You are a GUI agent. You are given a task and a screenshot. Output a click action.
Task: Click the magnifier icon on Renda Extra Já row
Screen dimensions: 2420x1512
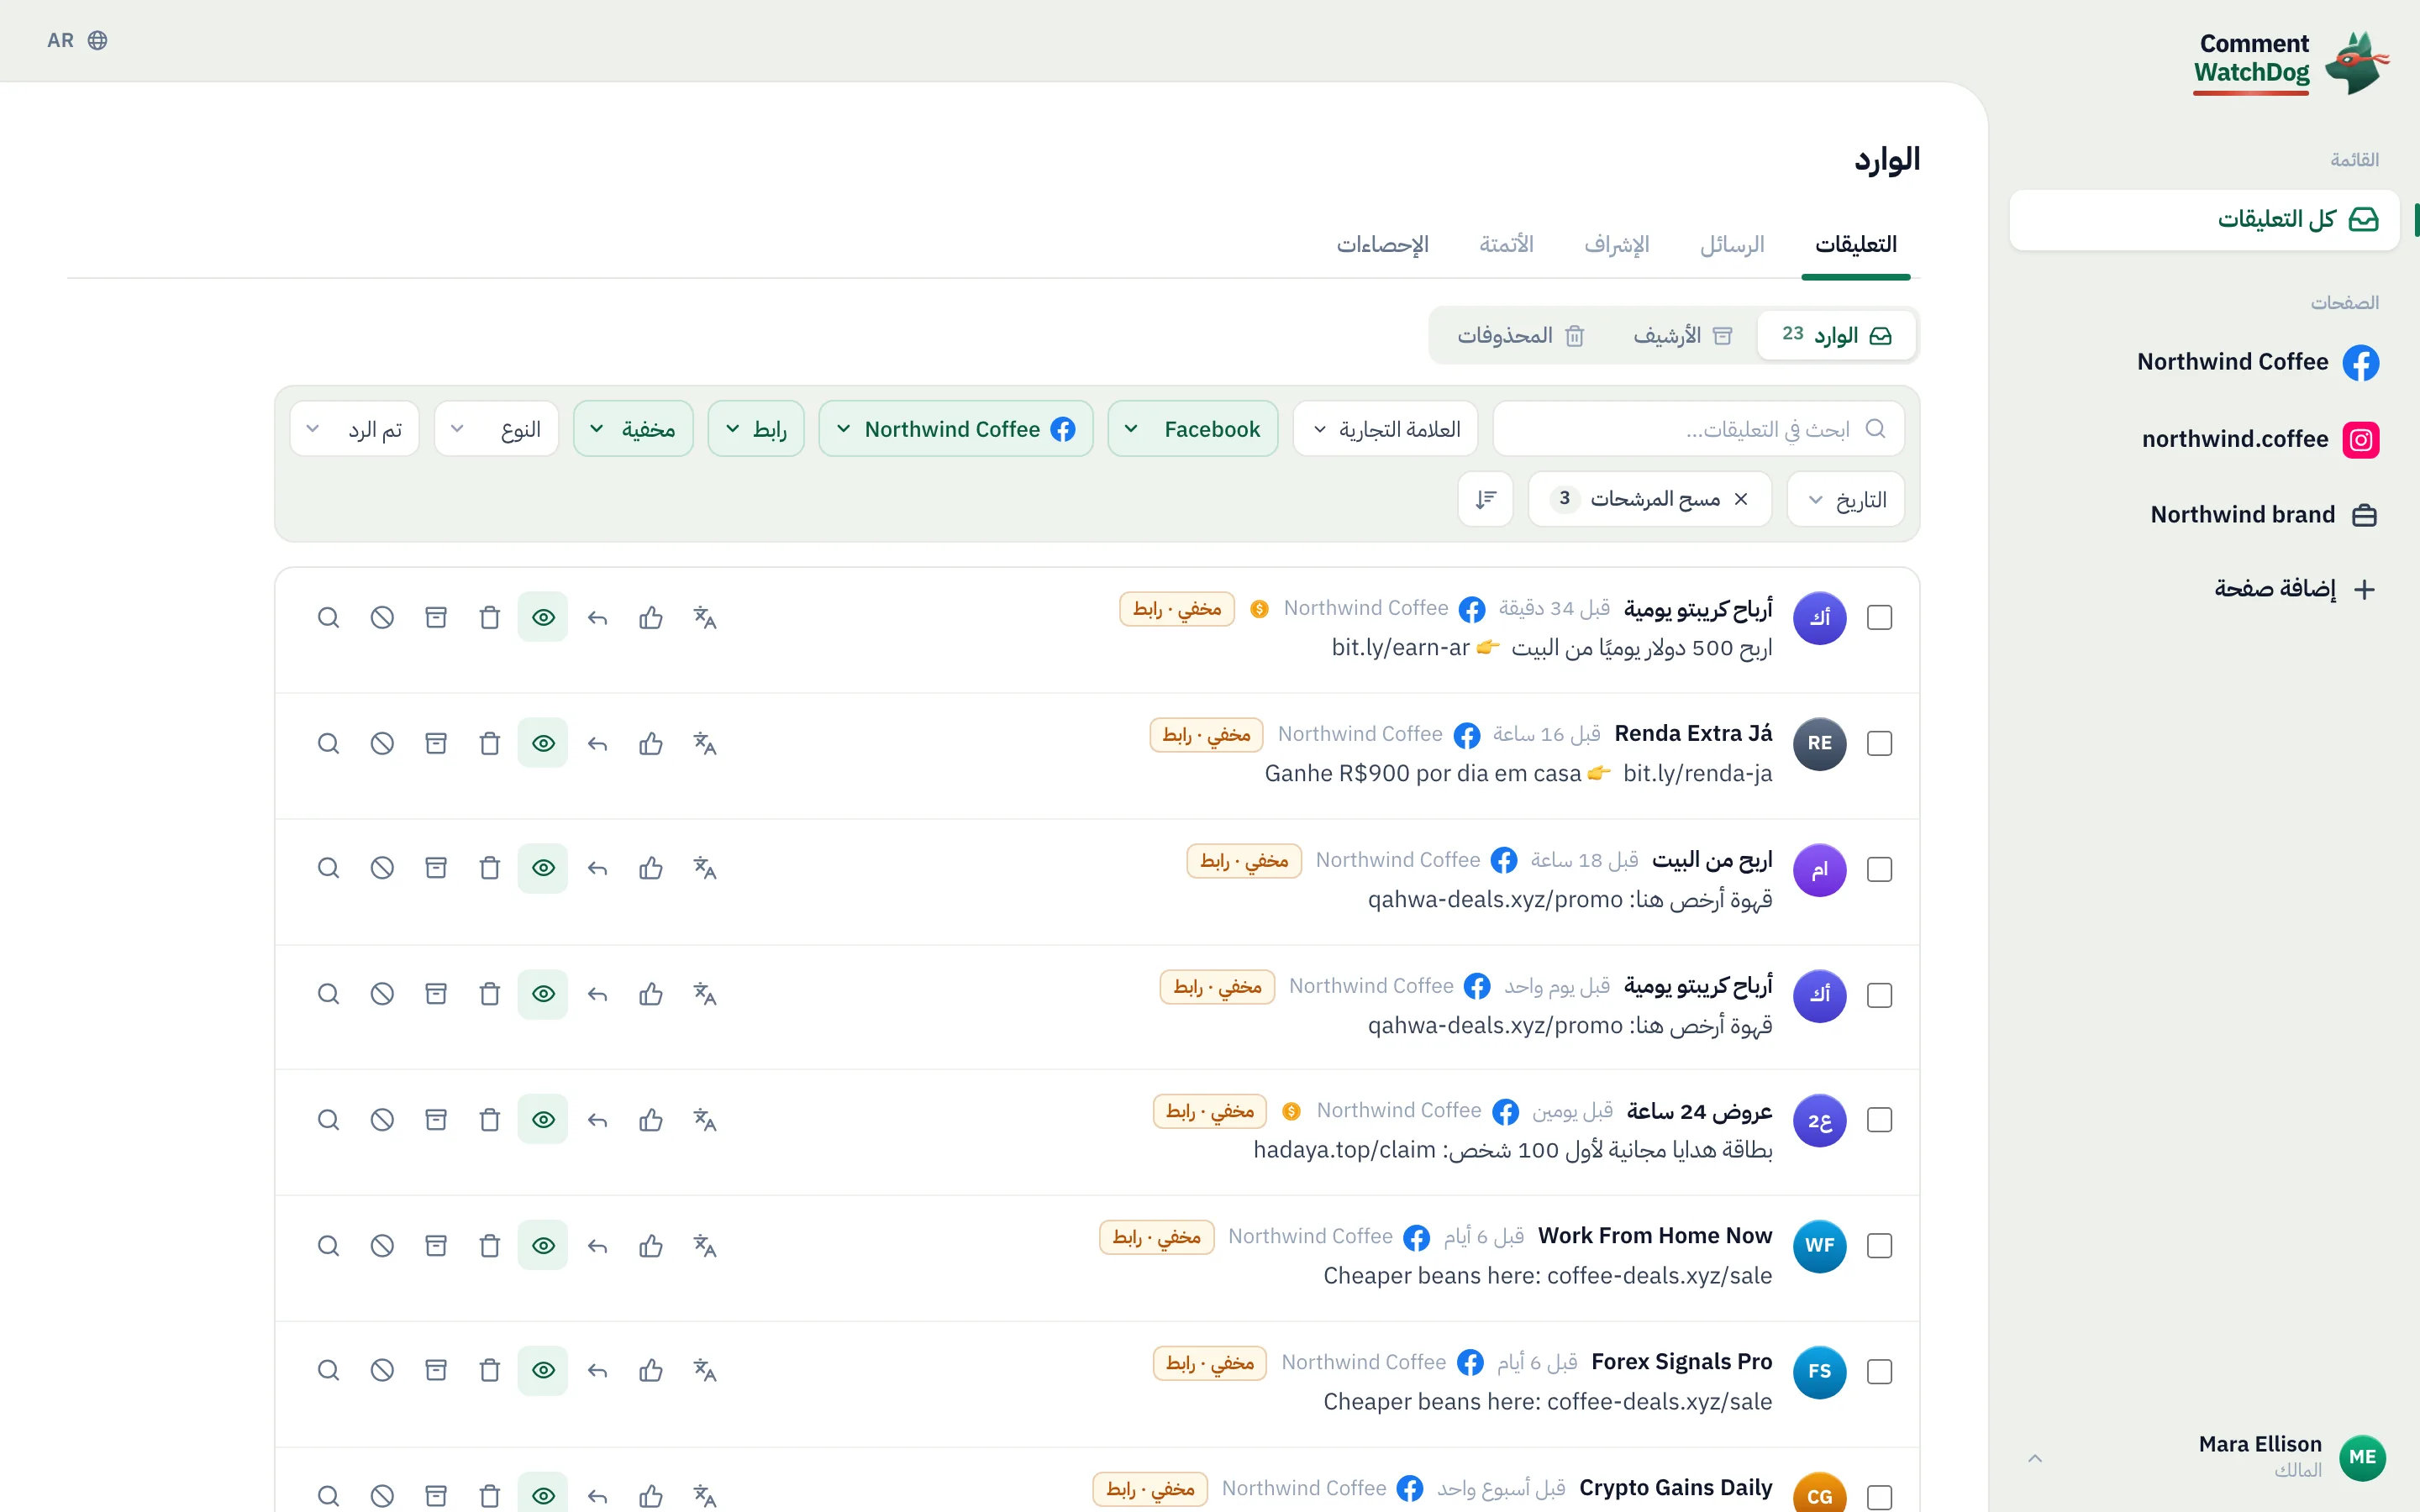[328, 744]
